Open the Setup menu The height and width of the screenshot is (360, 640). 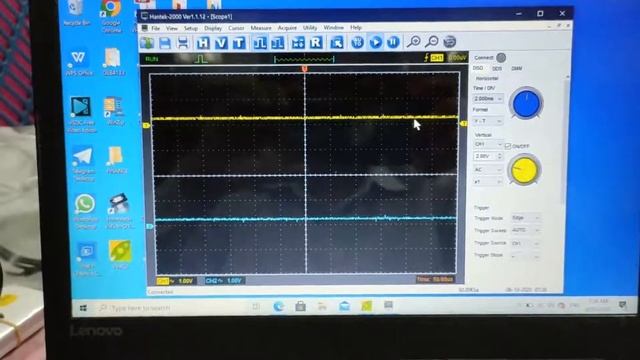point(191,29)
